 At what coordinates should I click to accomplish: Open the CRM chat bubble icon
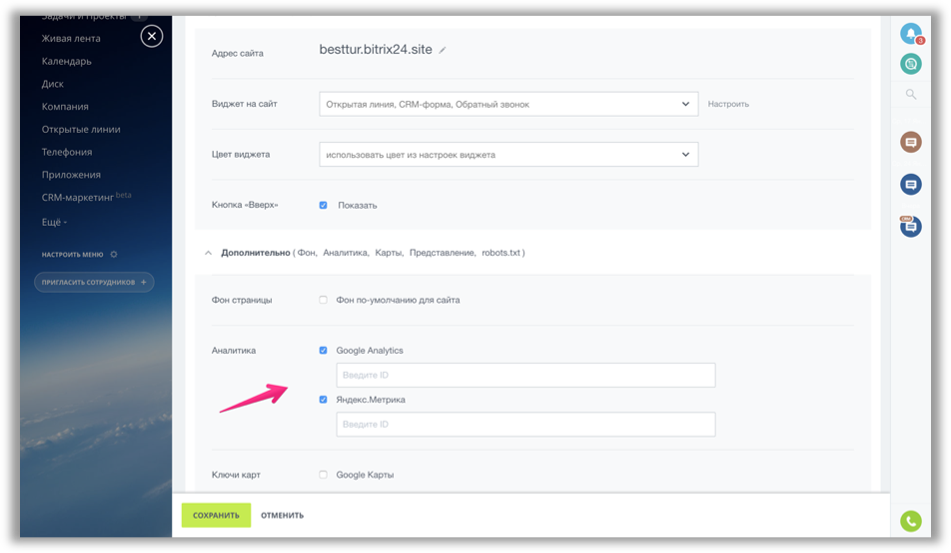pos(910,226)
